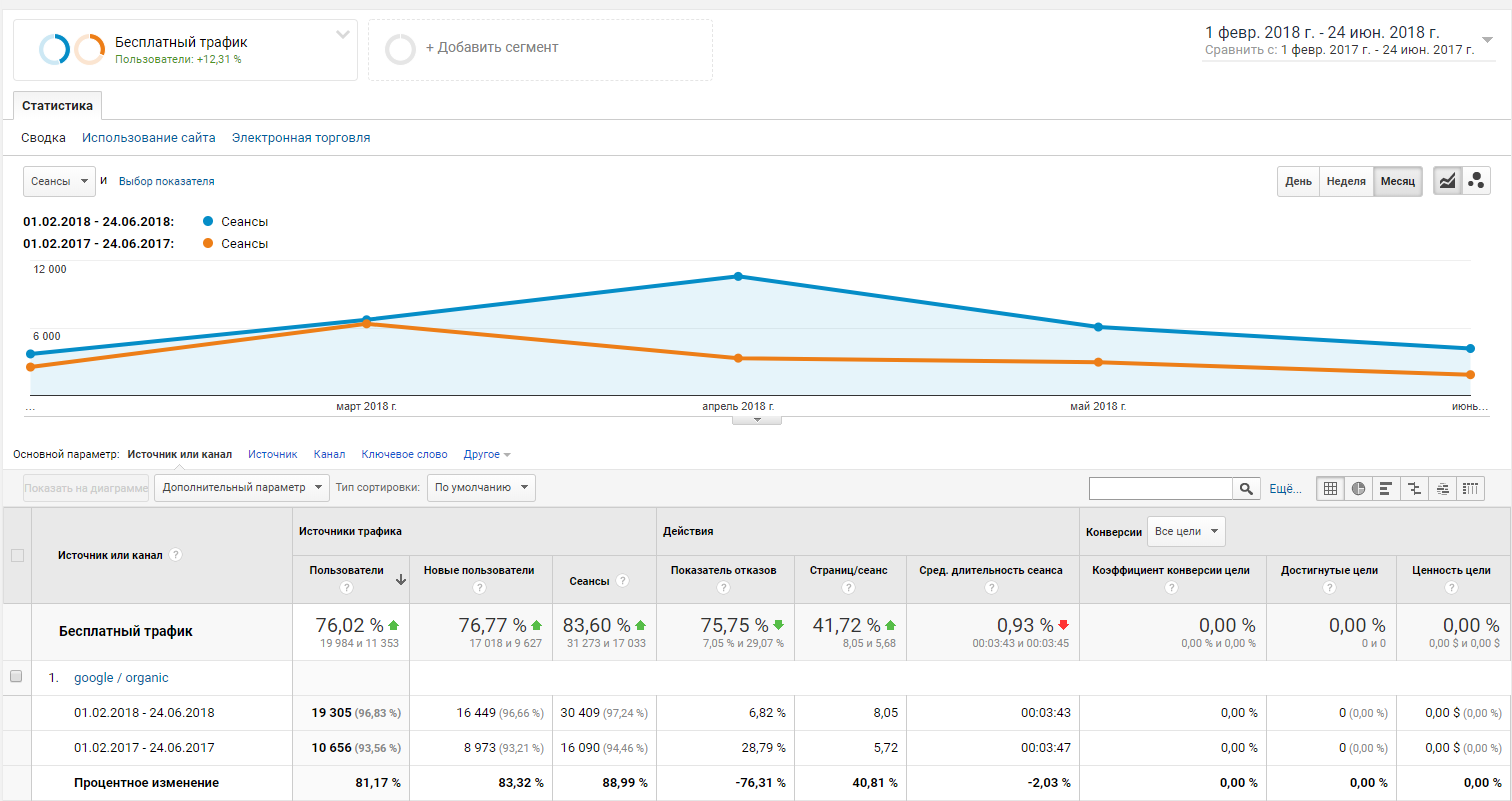Switch to line chart view icon
1512x801 pixels.
click(x=1447, y=181)
